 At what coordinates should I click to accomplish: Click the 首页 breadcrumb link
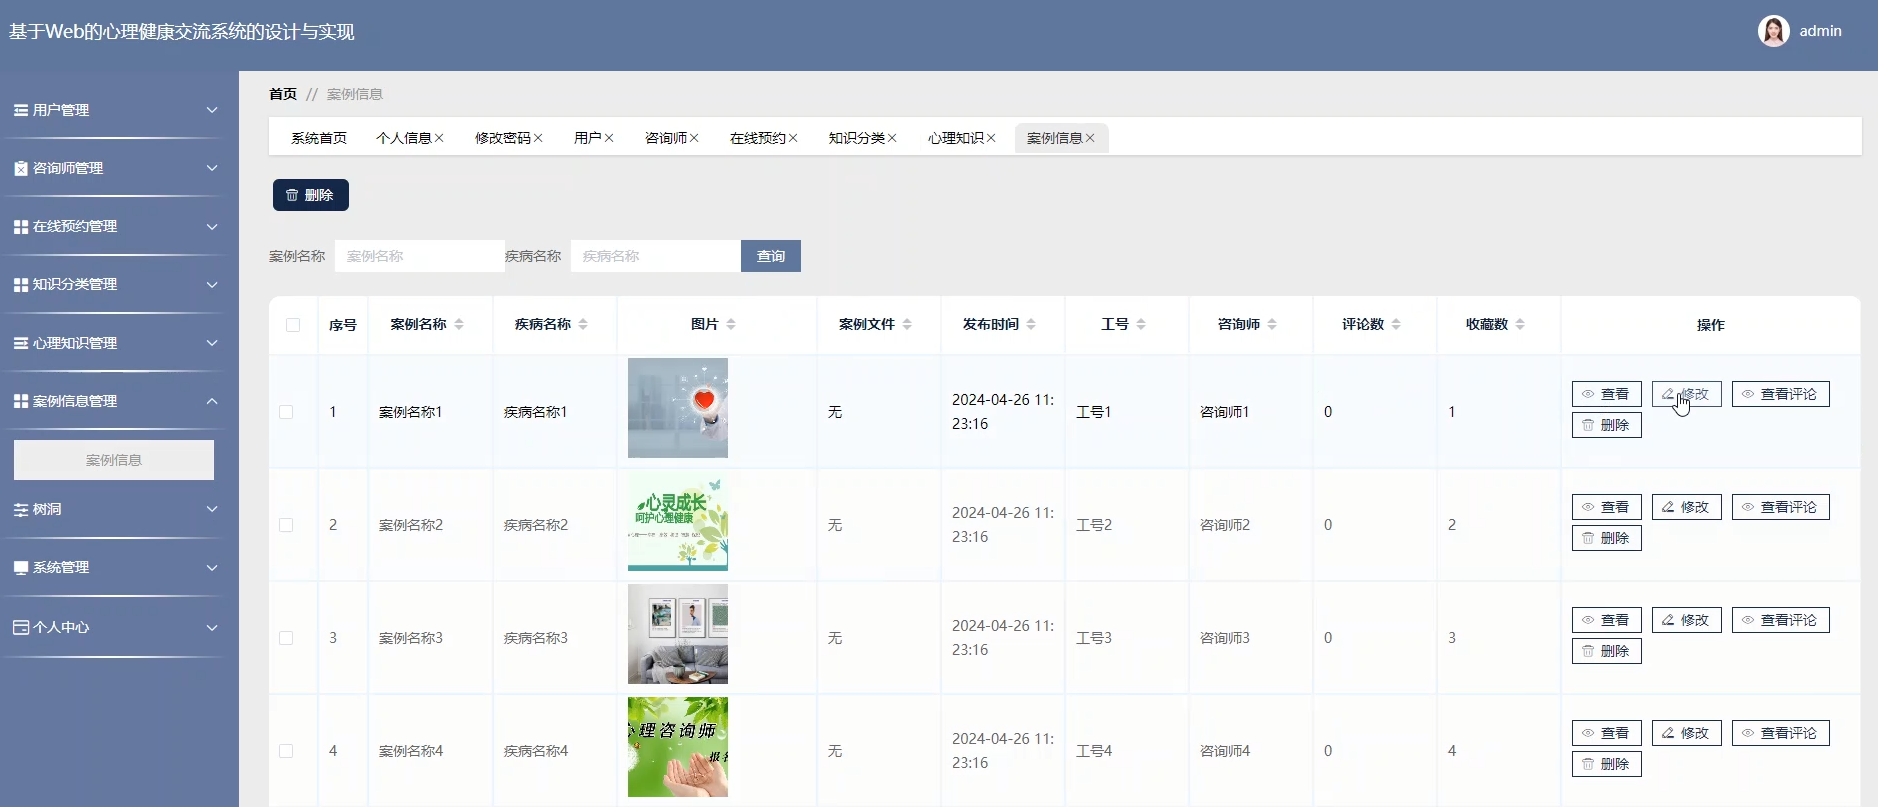283,94
